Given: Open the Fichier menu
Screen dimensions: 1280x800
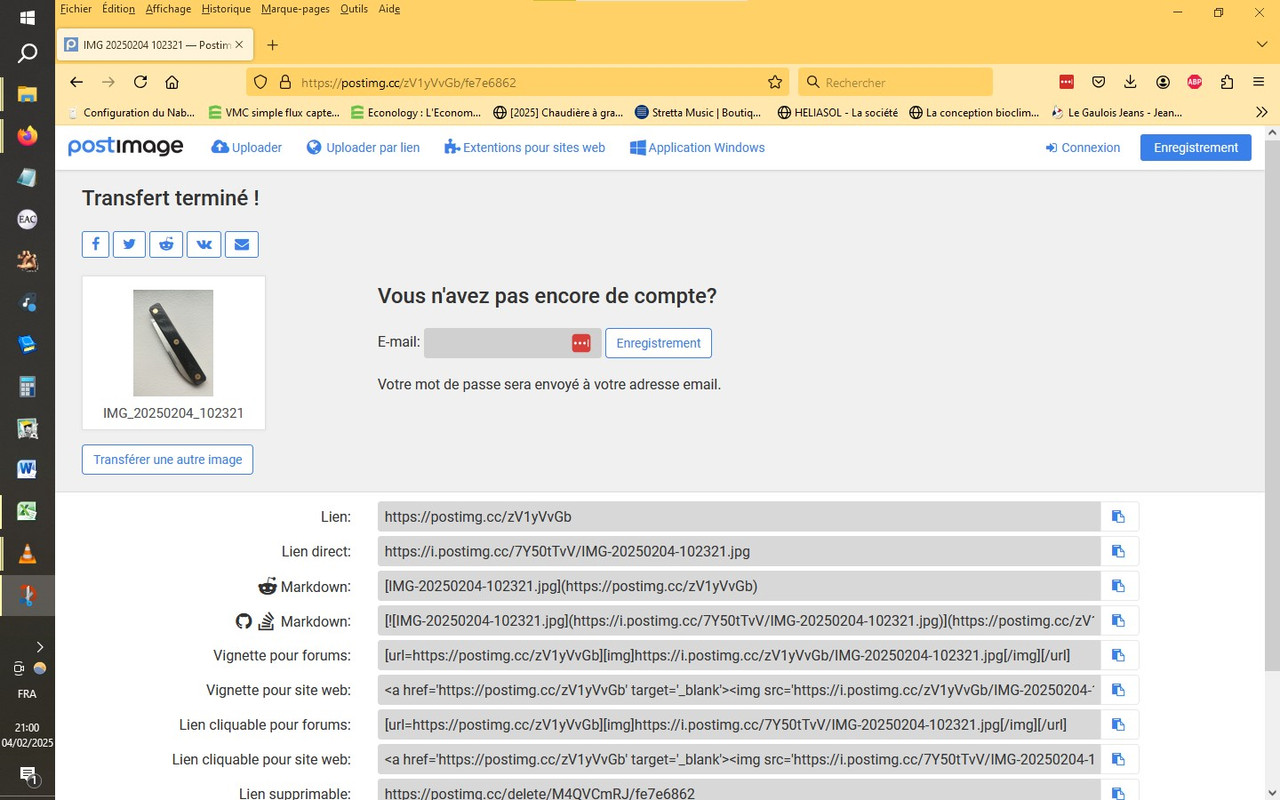Looking at the screenshot, I should [x=76, y=9].
